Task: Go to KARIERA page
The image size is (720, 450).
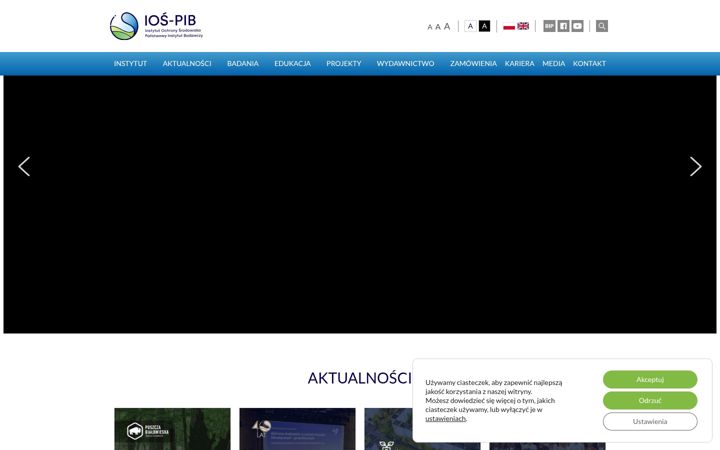Action: point(519,63)
